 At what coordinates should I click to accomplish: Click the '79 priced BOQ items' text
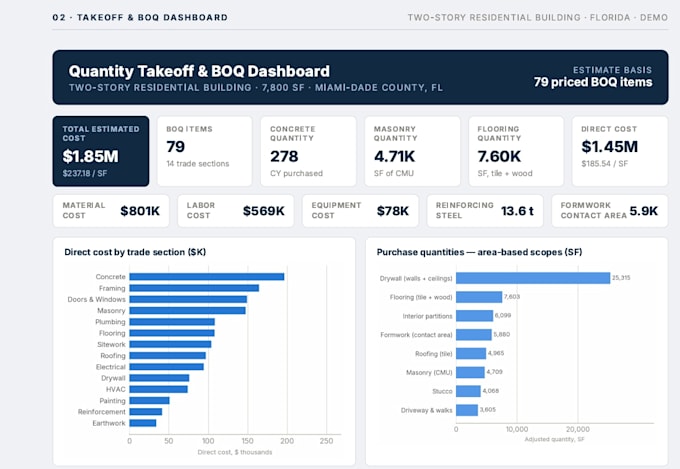click(x=593, y=82)
